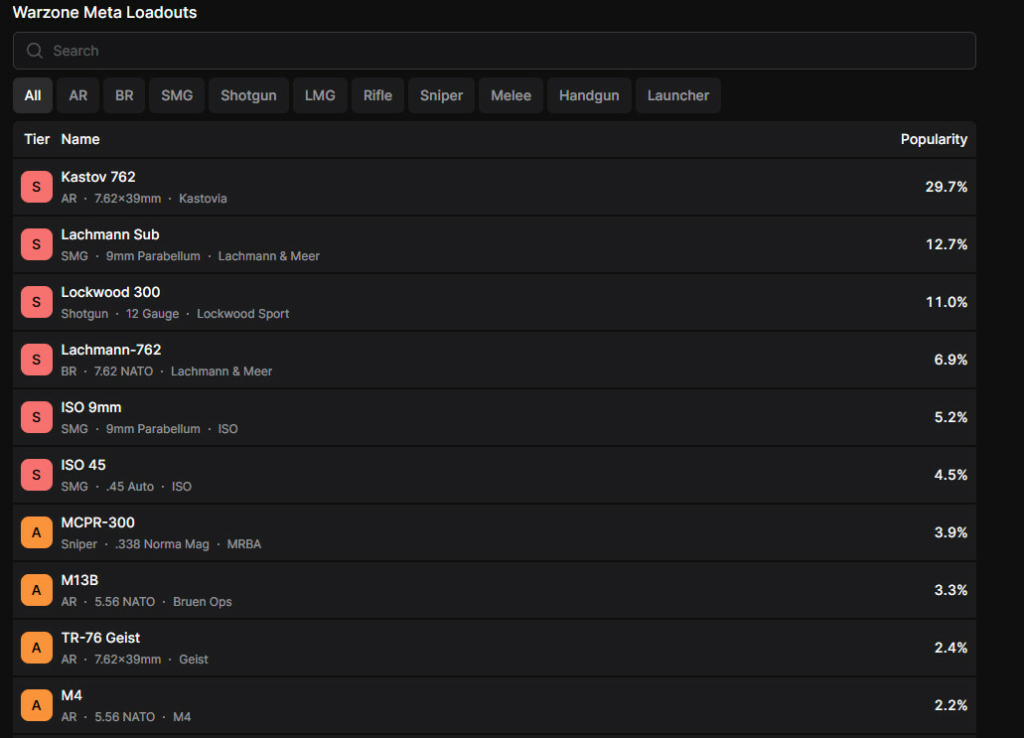Viewport: 1024px width, 738px height.
Task: Click the A tier badge beside M13B
Action: tap(37, 590)
